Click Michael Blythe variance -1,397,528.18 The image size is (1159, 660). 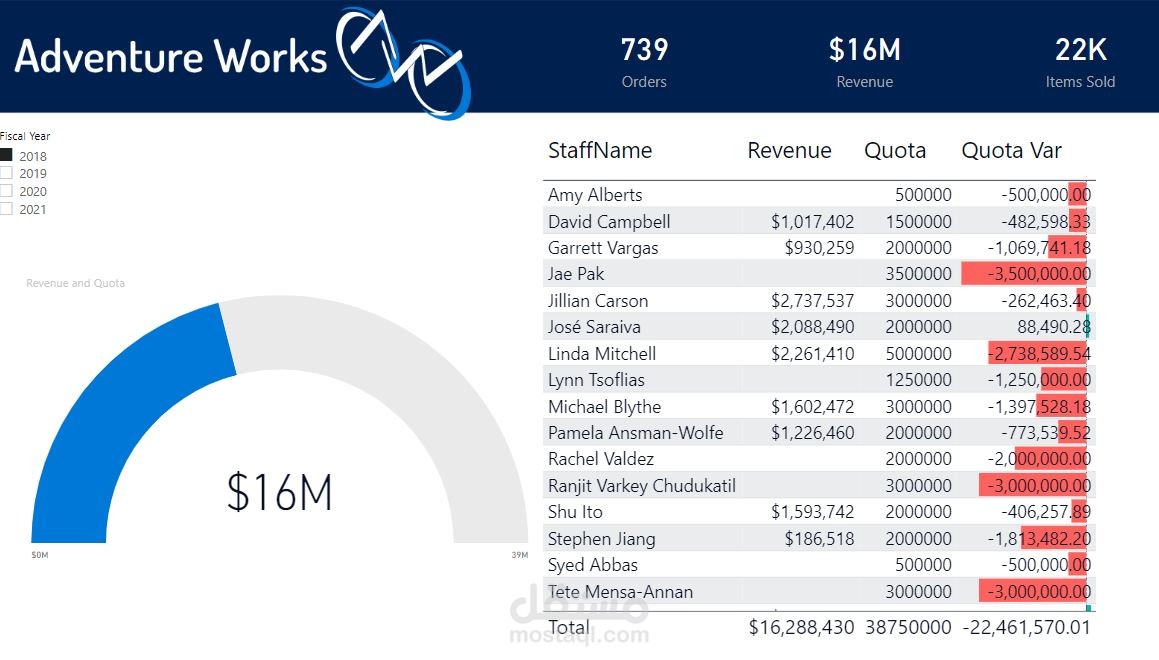(1039, 406)
